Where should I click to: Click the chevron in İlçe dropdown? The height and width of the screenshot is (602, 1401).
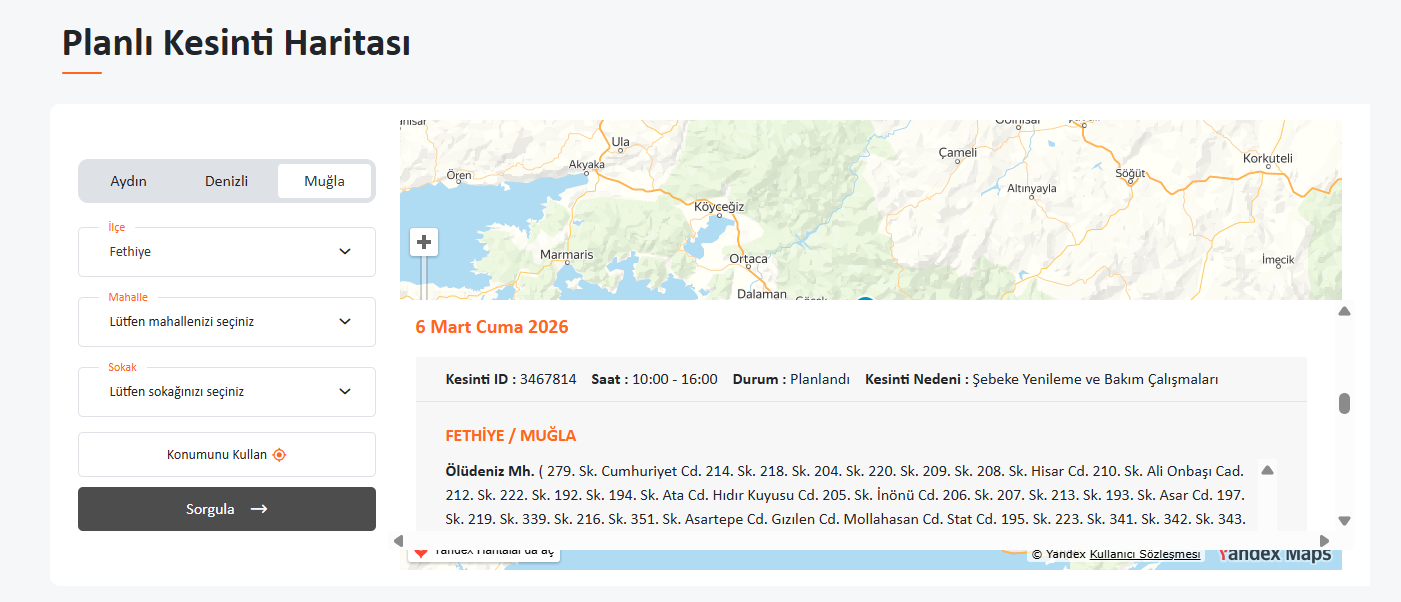click(x=345, y=252)
